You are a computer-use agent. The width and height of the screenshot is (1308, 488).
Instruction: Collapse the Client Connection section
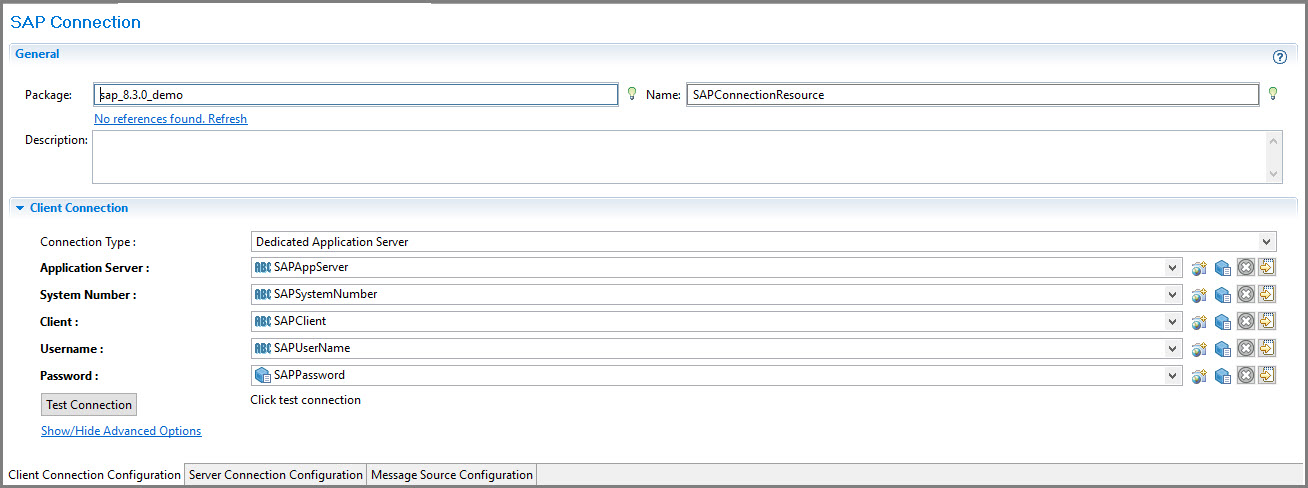pyautogui.click(x=20, y=208)
